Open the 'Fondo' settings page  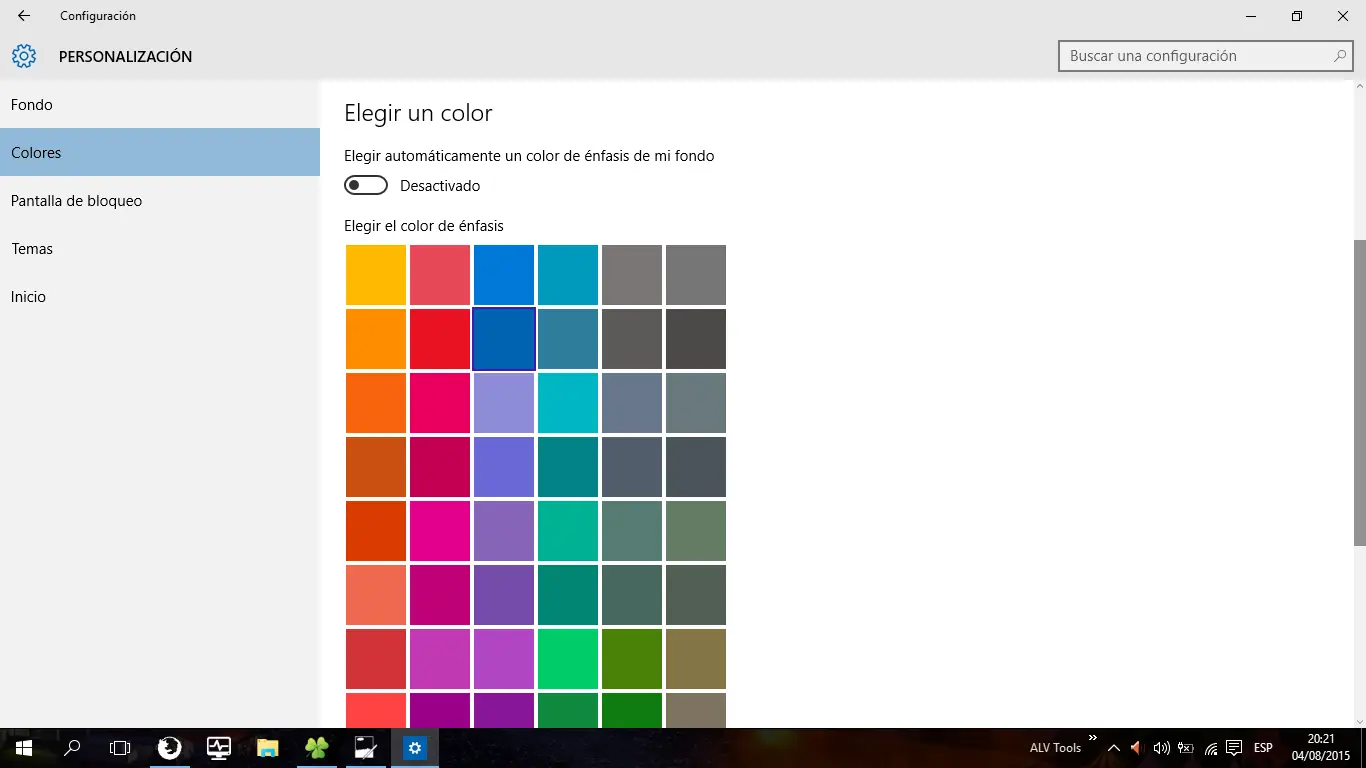tap(32, 104)
